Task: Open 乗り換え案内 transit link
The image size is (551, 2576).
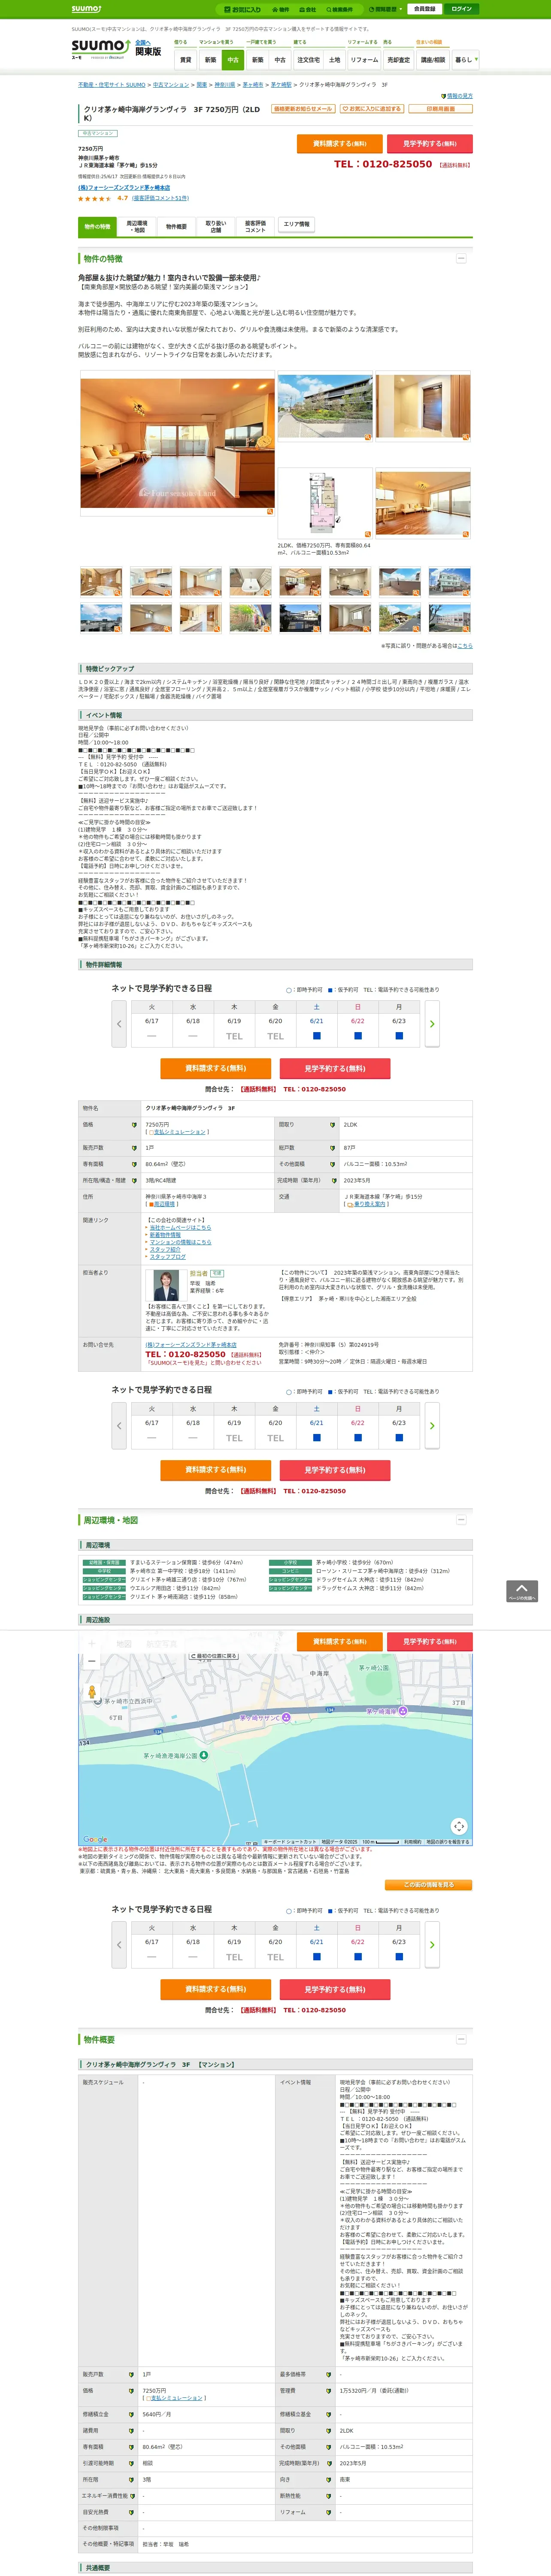Action: 369,1204
